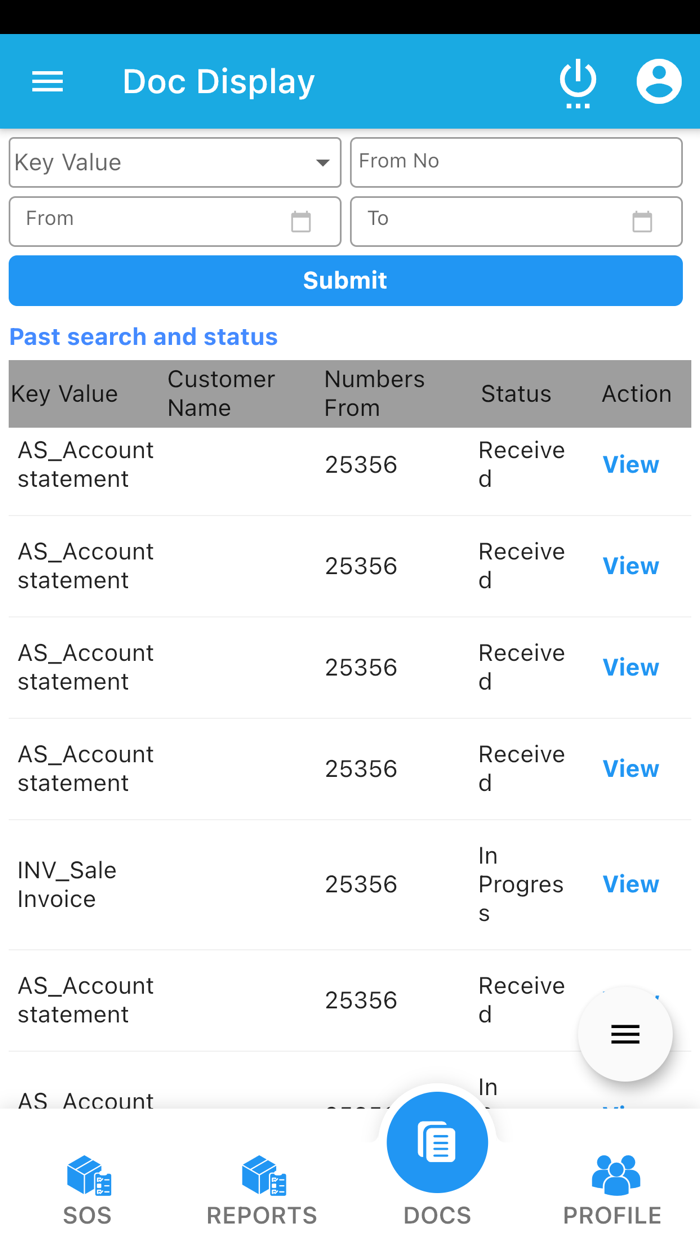Switch to the Reports tab
The image size is (700, 1244).
point(262,1190)
